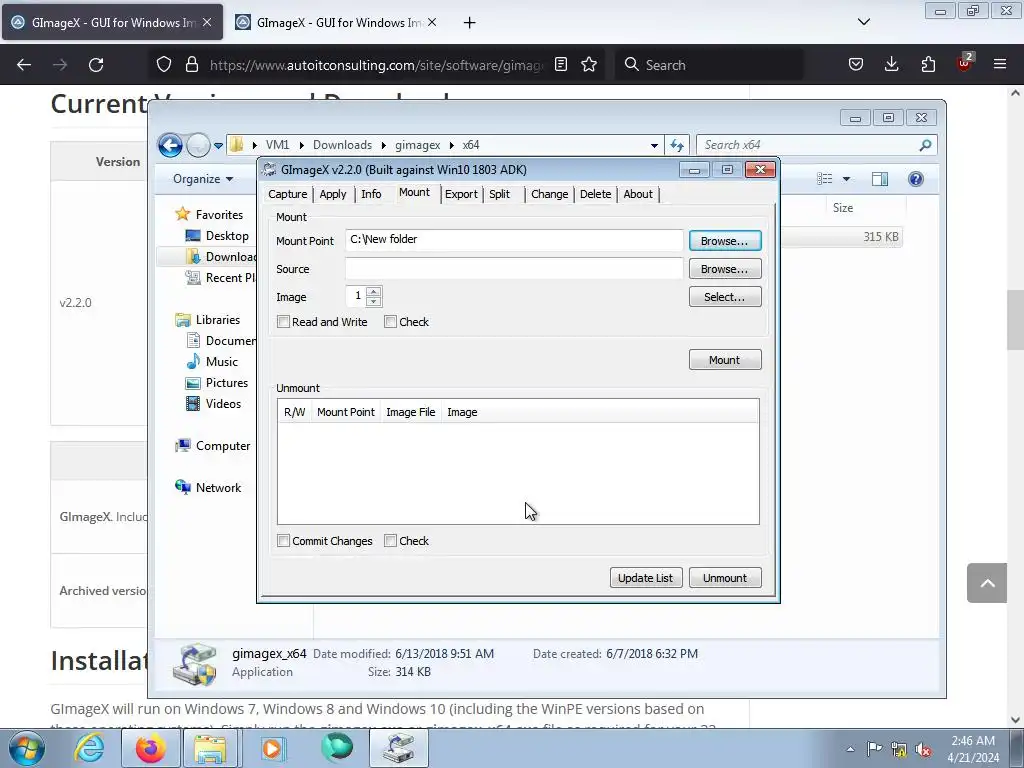List all Firefox tabs chevron
Image resolution: width=1024 pixels, height=768 pixels.
863,22
